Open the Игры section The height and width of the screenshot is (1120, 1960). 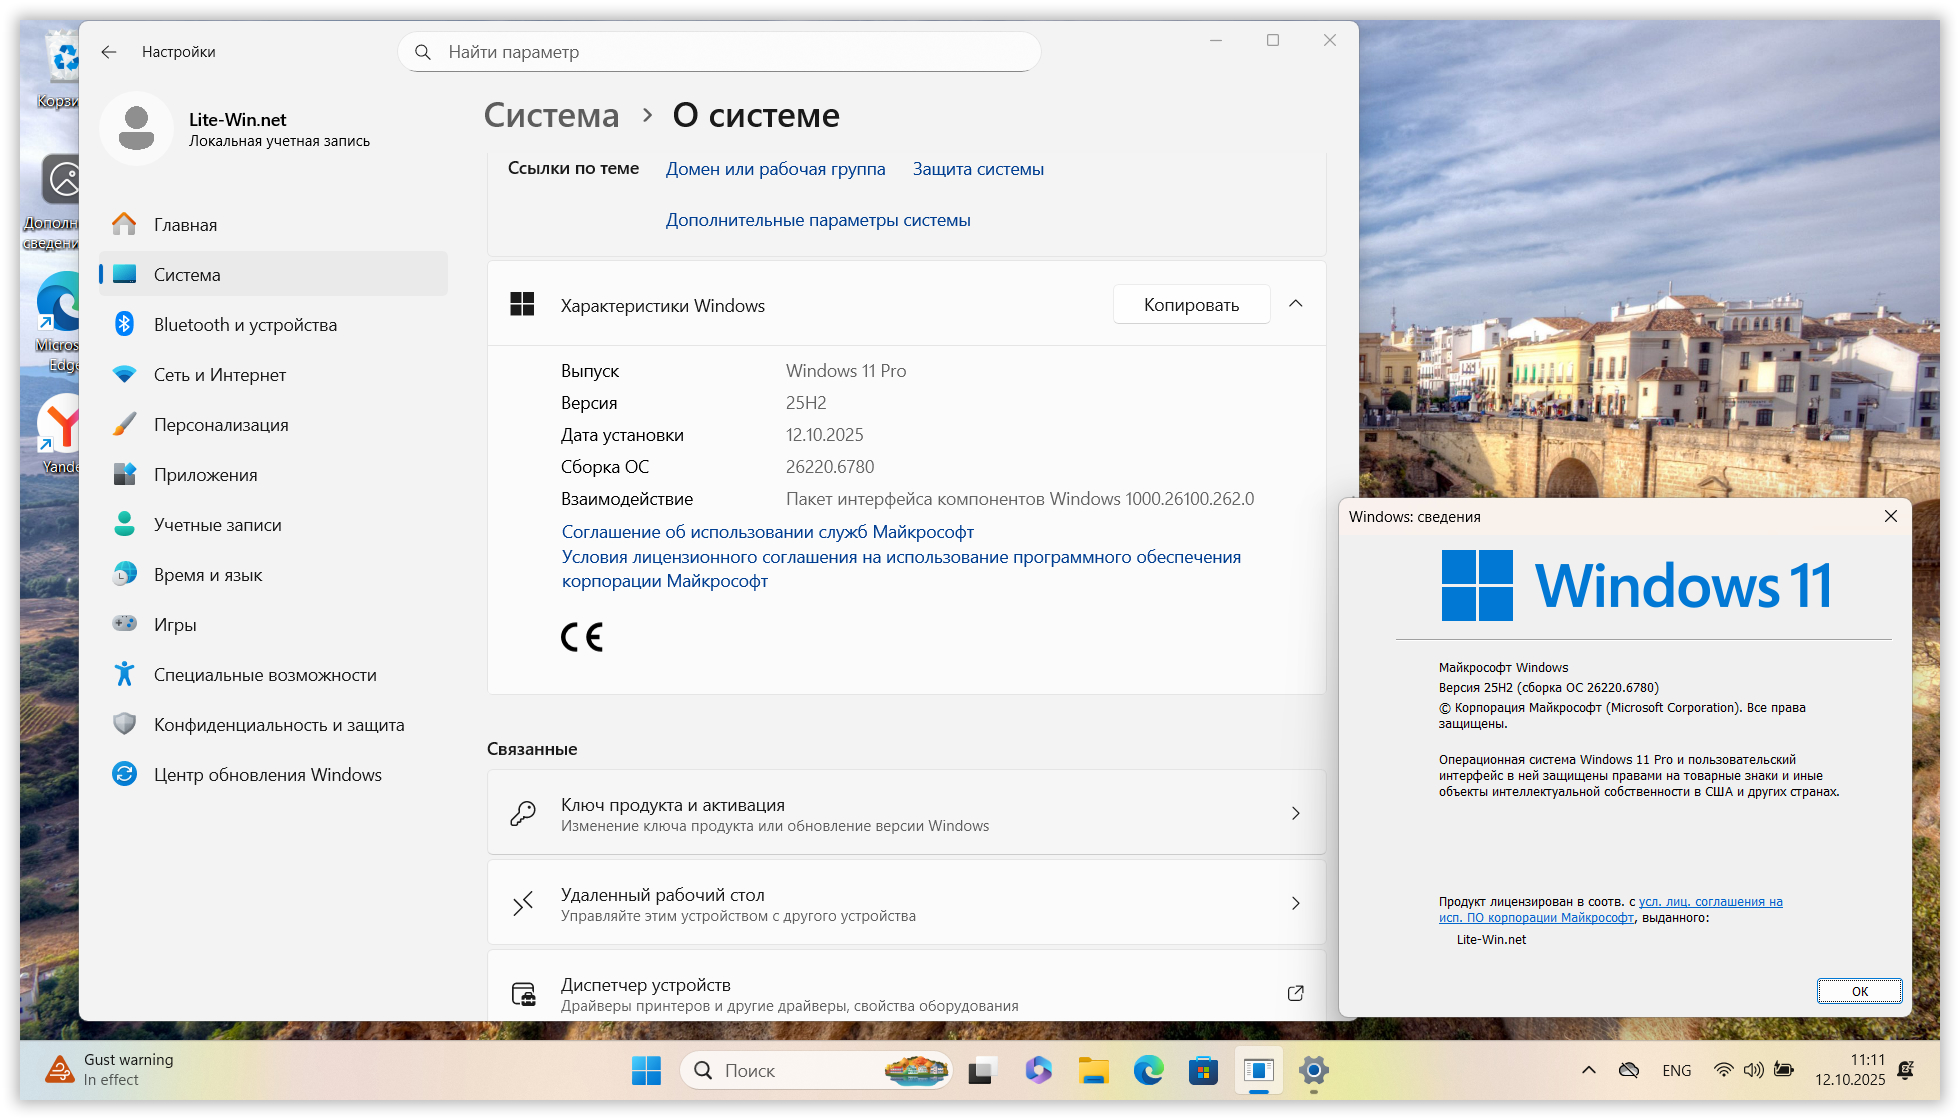click(175, 625)
